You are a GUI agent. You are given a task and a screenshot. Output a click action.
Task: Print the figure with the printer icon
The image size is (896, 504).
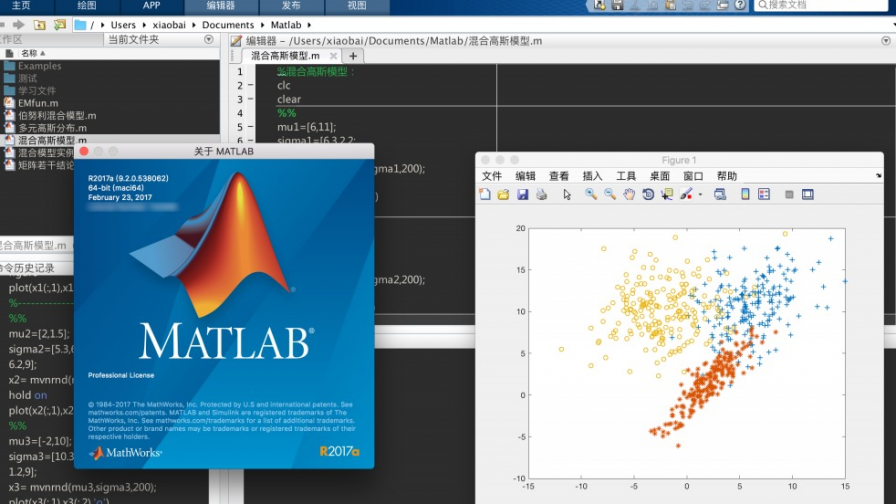pyautogui.click(x=541, y=194)
